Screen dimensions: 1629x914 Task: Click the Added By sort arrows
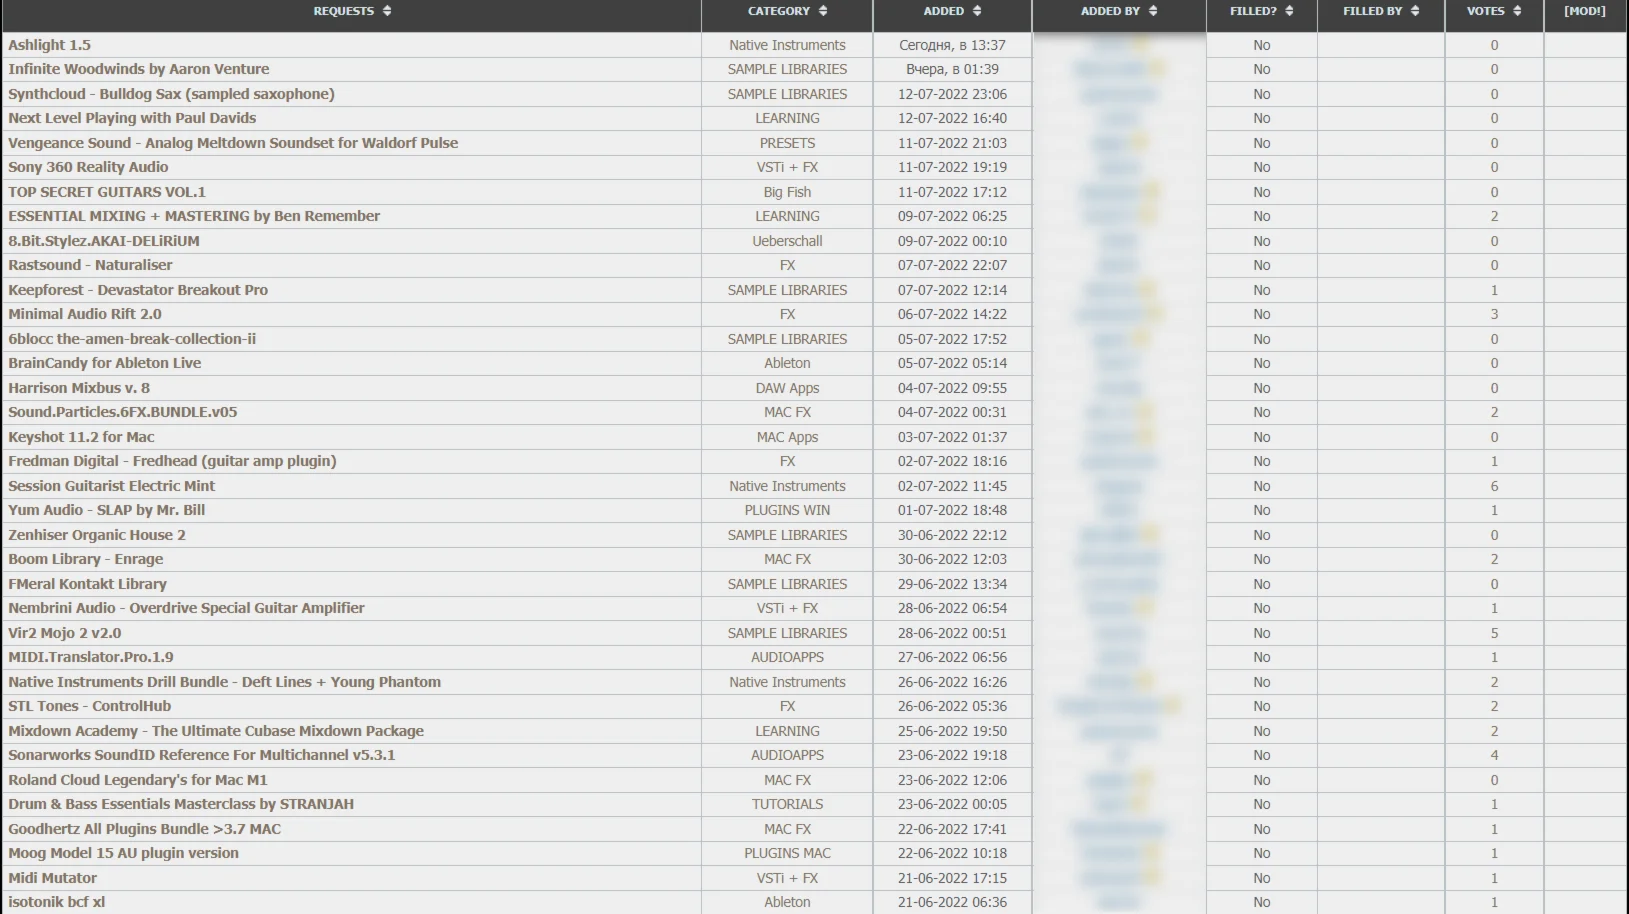pos(1153,11)
